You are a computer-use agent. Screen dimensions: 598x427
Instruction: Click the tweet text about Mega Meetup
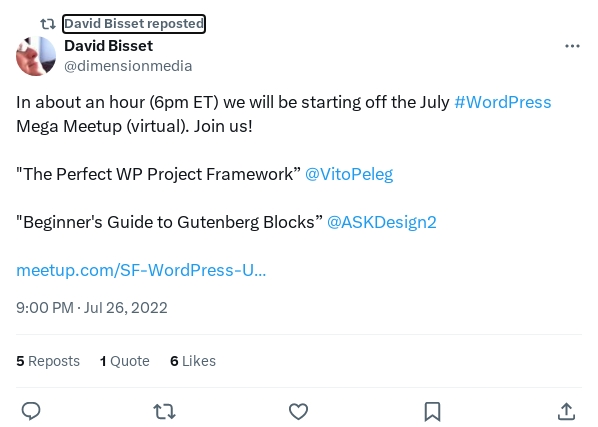click(284, 114)
